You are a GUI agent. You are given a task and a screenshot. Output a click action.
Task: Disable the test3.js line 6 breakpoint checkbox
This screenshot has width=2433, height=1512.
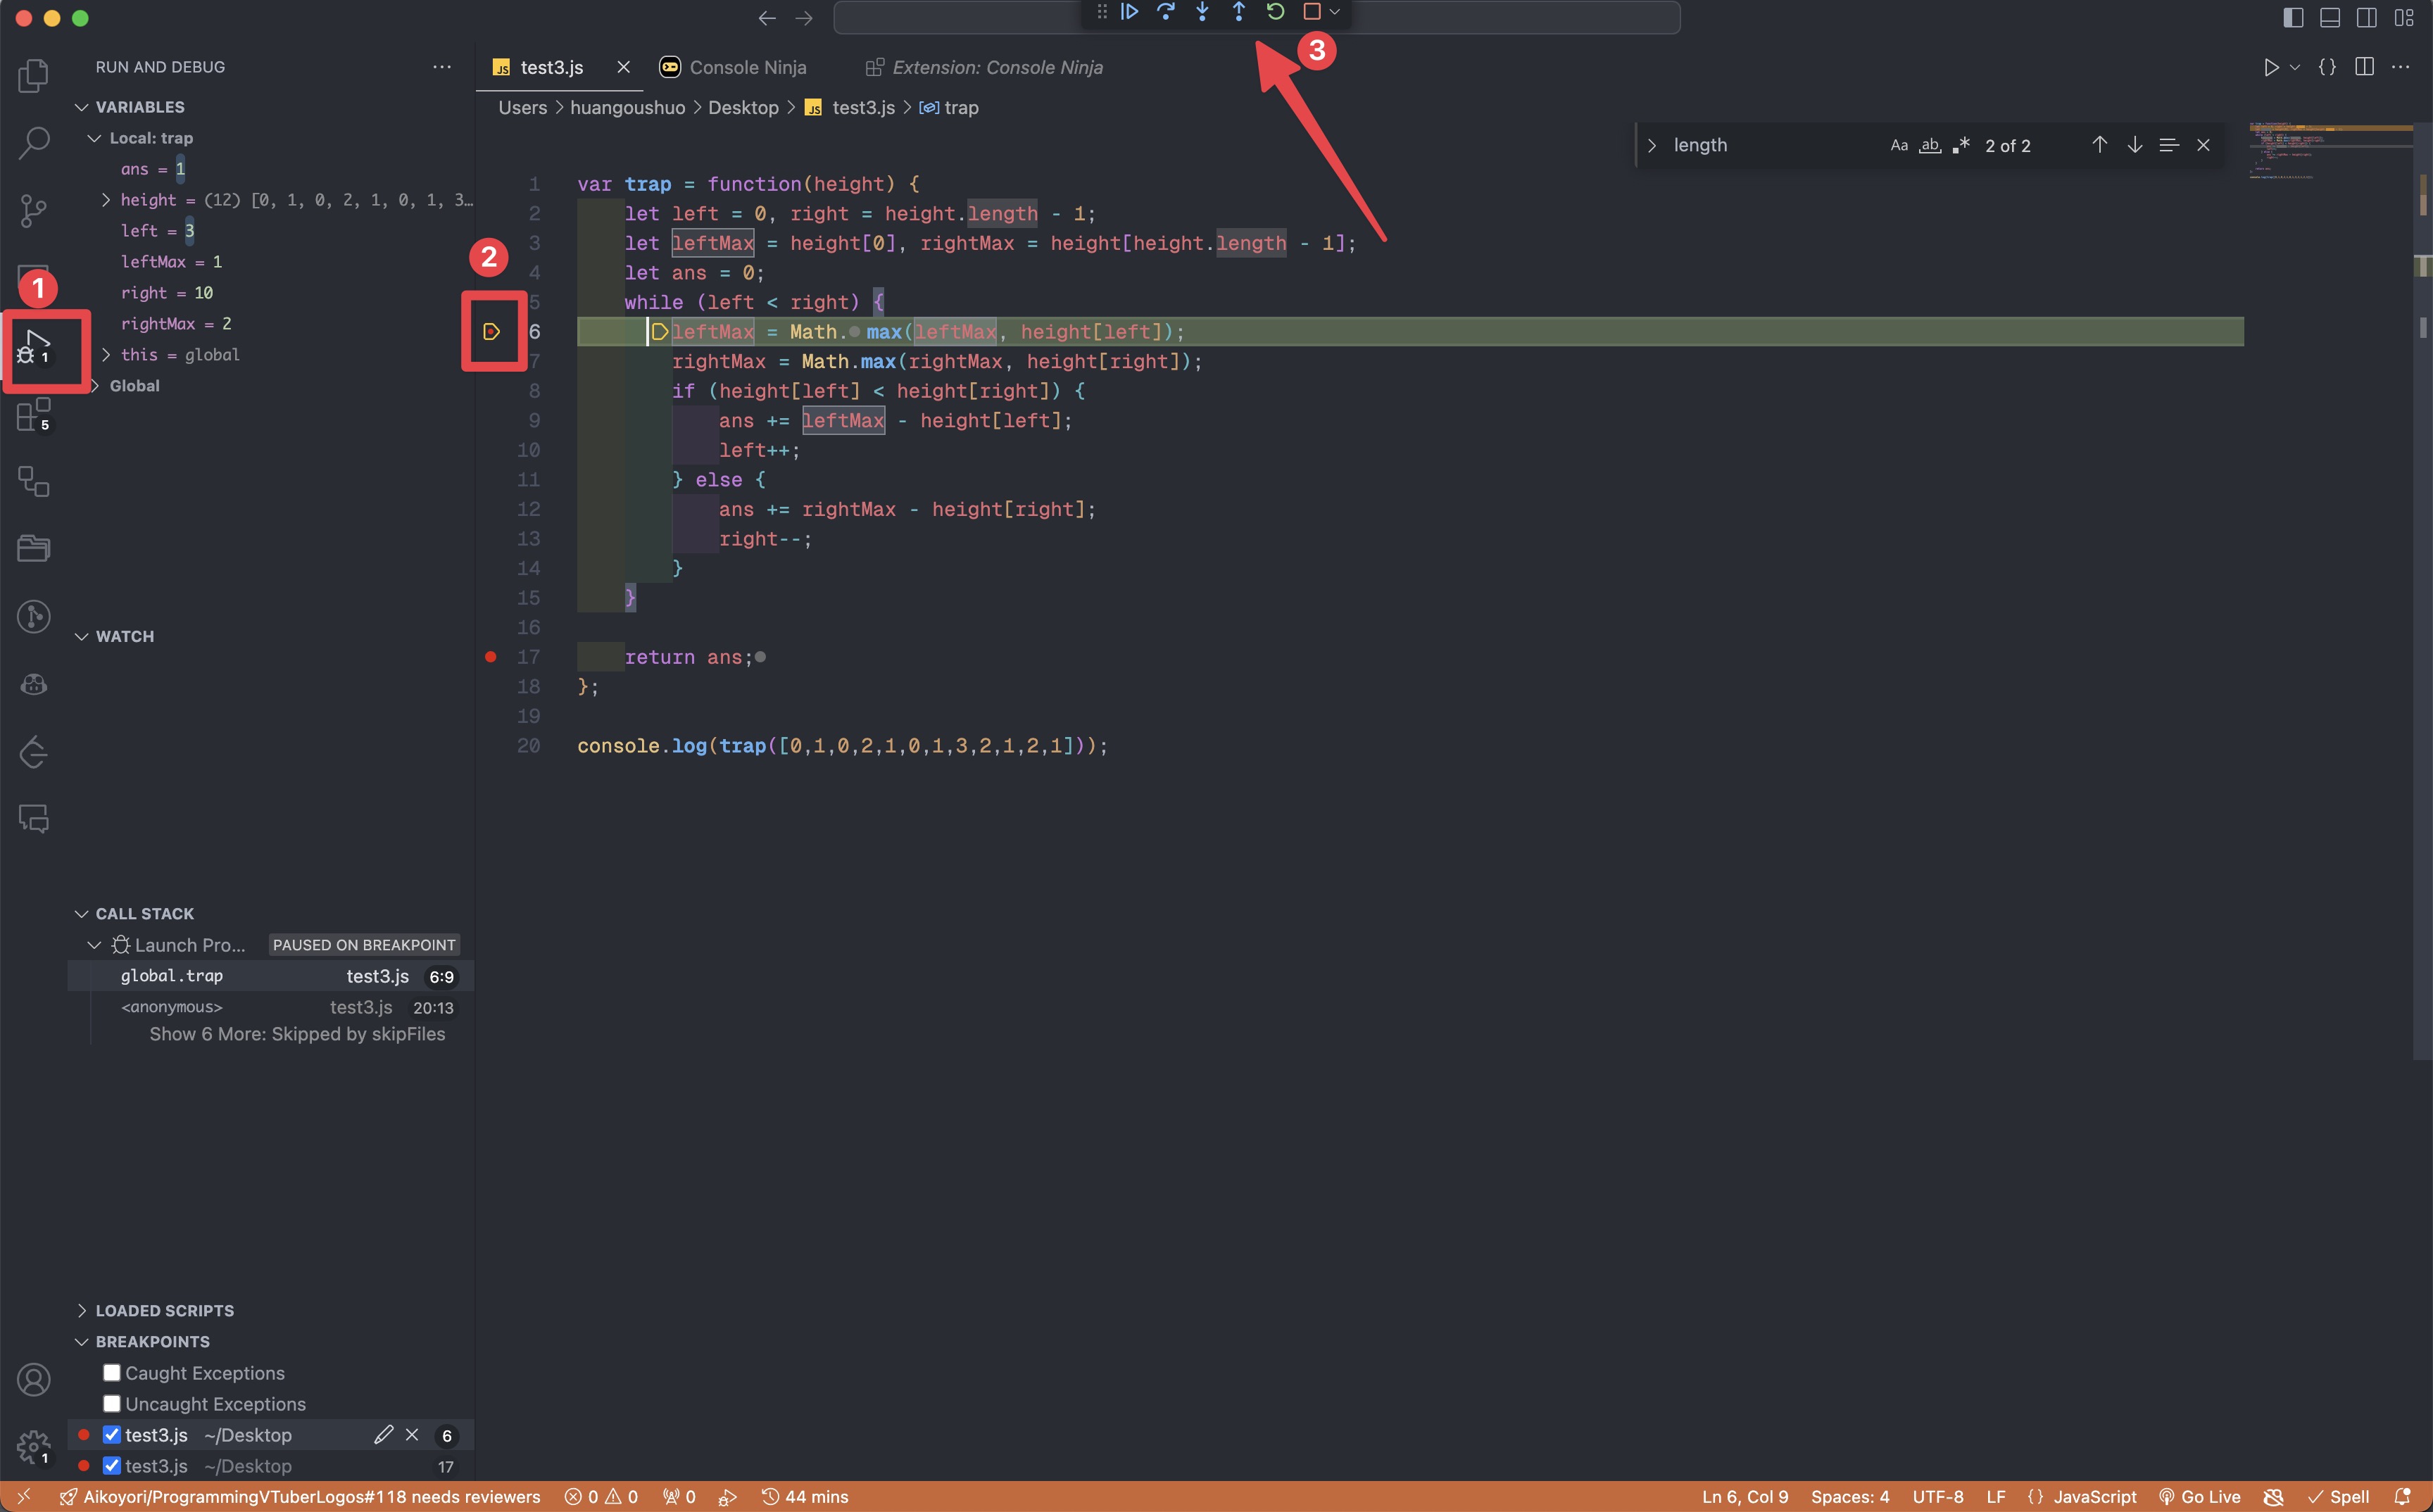coord(112,1435)
